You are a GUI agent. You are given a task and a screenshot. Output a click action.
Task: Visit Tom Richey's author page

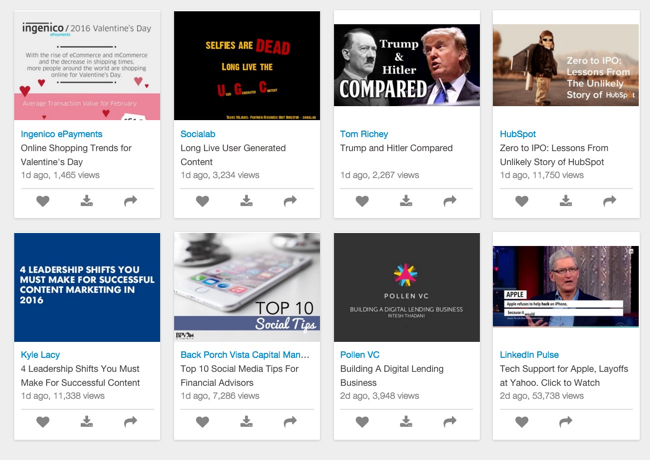click(x=364, y=134)
